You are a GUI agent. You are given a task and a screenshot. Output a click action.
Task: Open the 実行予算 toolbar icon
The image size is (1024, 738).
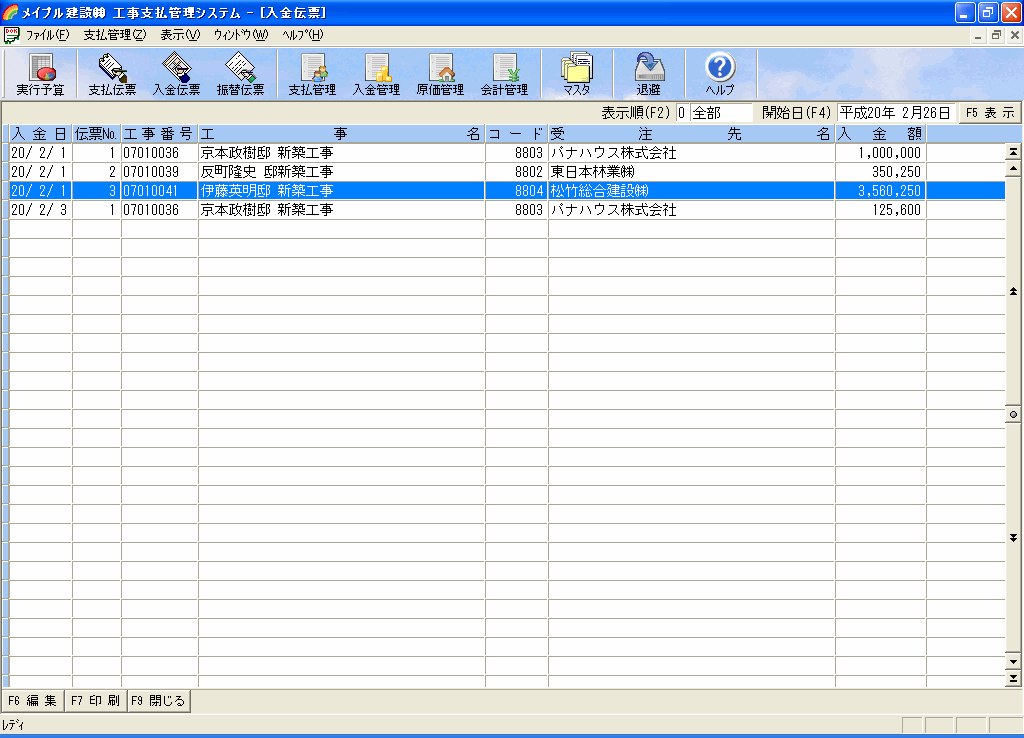pos(40,74)
